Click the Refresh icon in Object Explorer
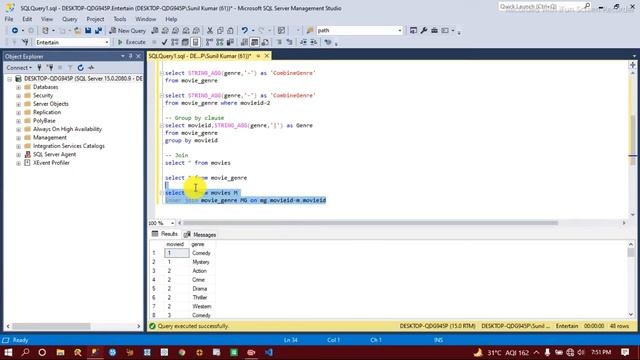Screen dimensions: 640x360 pyautogui.click(x=80, y=68)
